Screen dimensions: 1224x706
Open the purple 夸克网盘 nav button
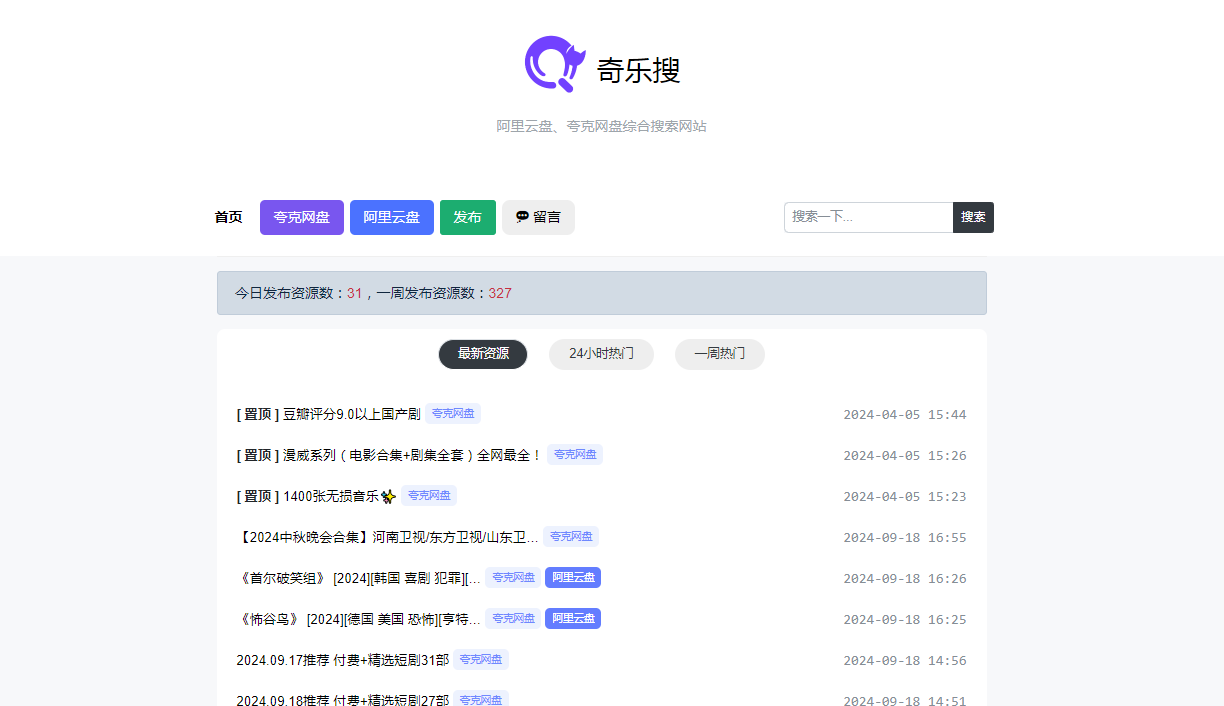pyautogui.click(x=302, y=217)
